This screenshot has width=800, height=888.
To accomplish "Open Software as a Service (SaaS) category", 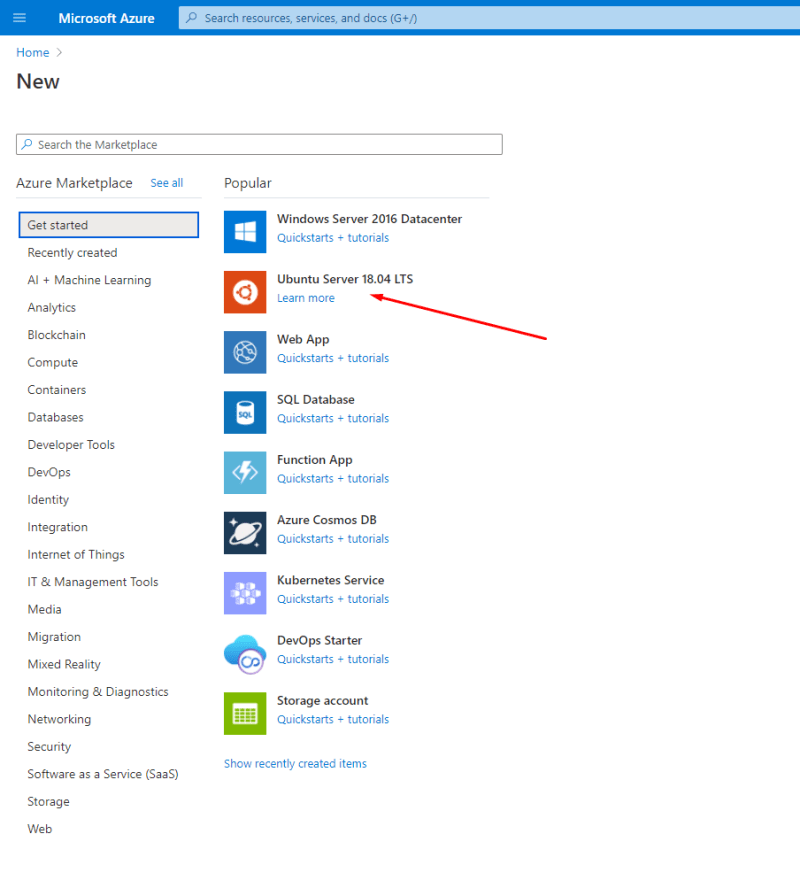I will point(103,774).
